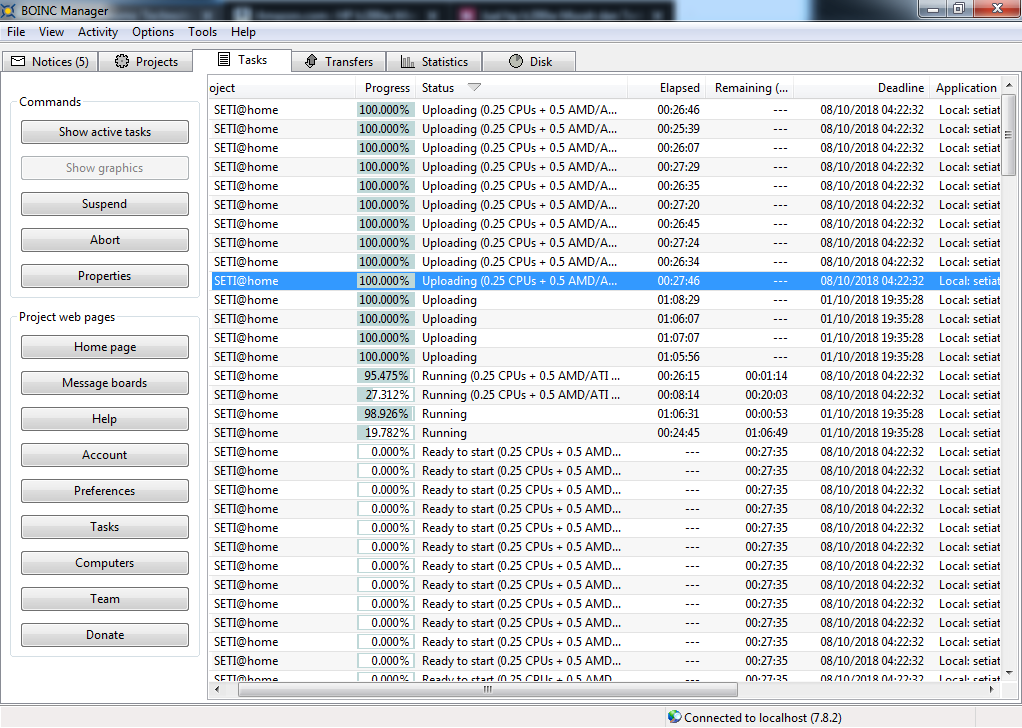Image resolution: width=1022 pixels, height=728 pixels.
Task: Click the Donate button
Action: (104, 634)
